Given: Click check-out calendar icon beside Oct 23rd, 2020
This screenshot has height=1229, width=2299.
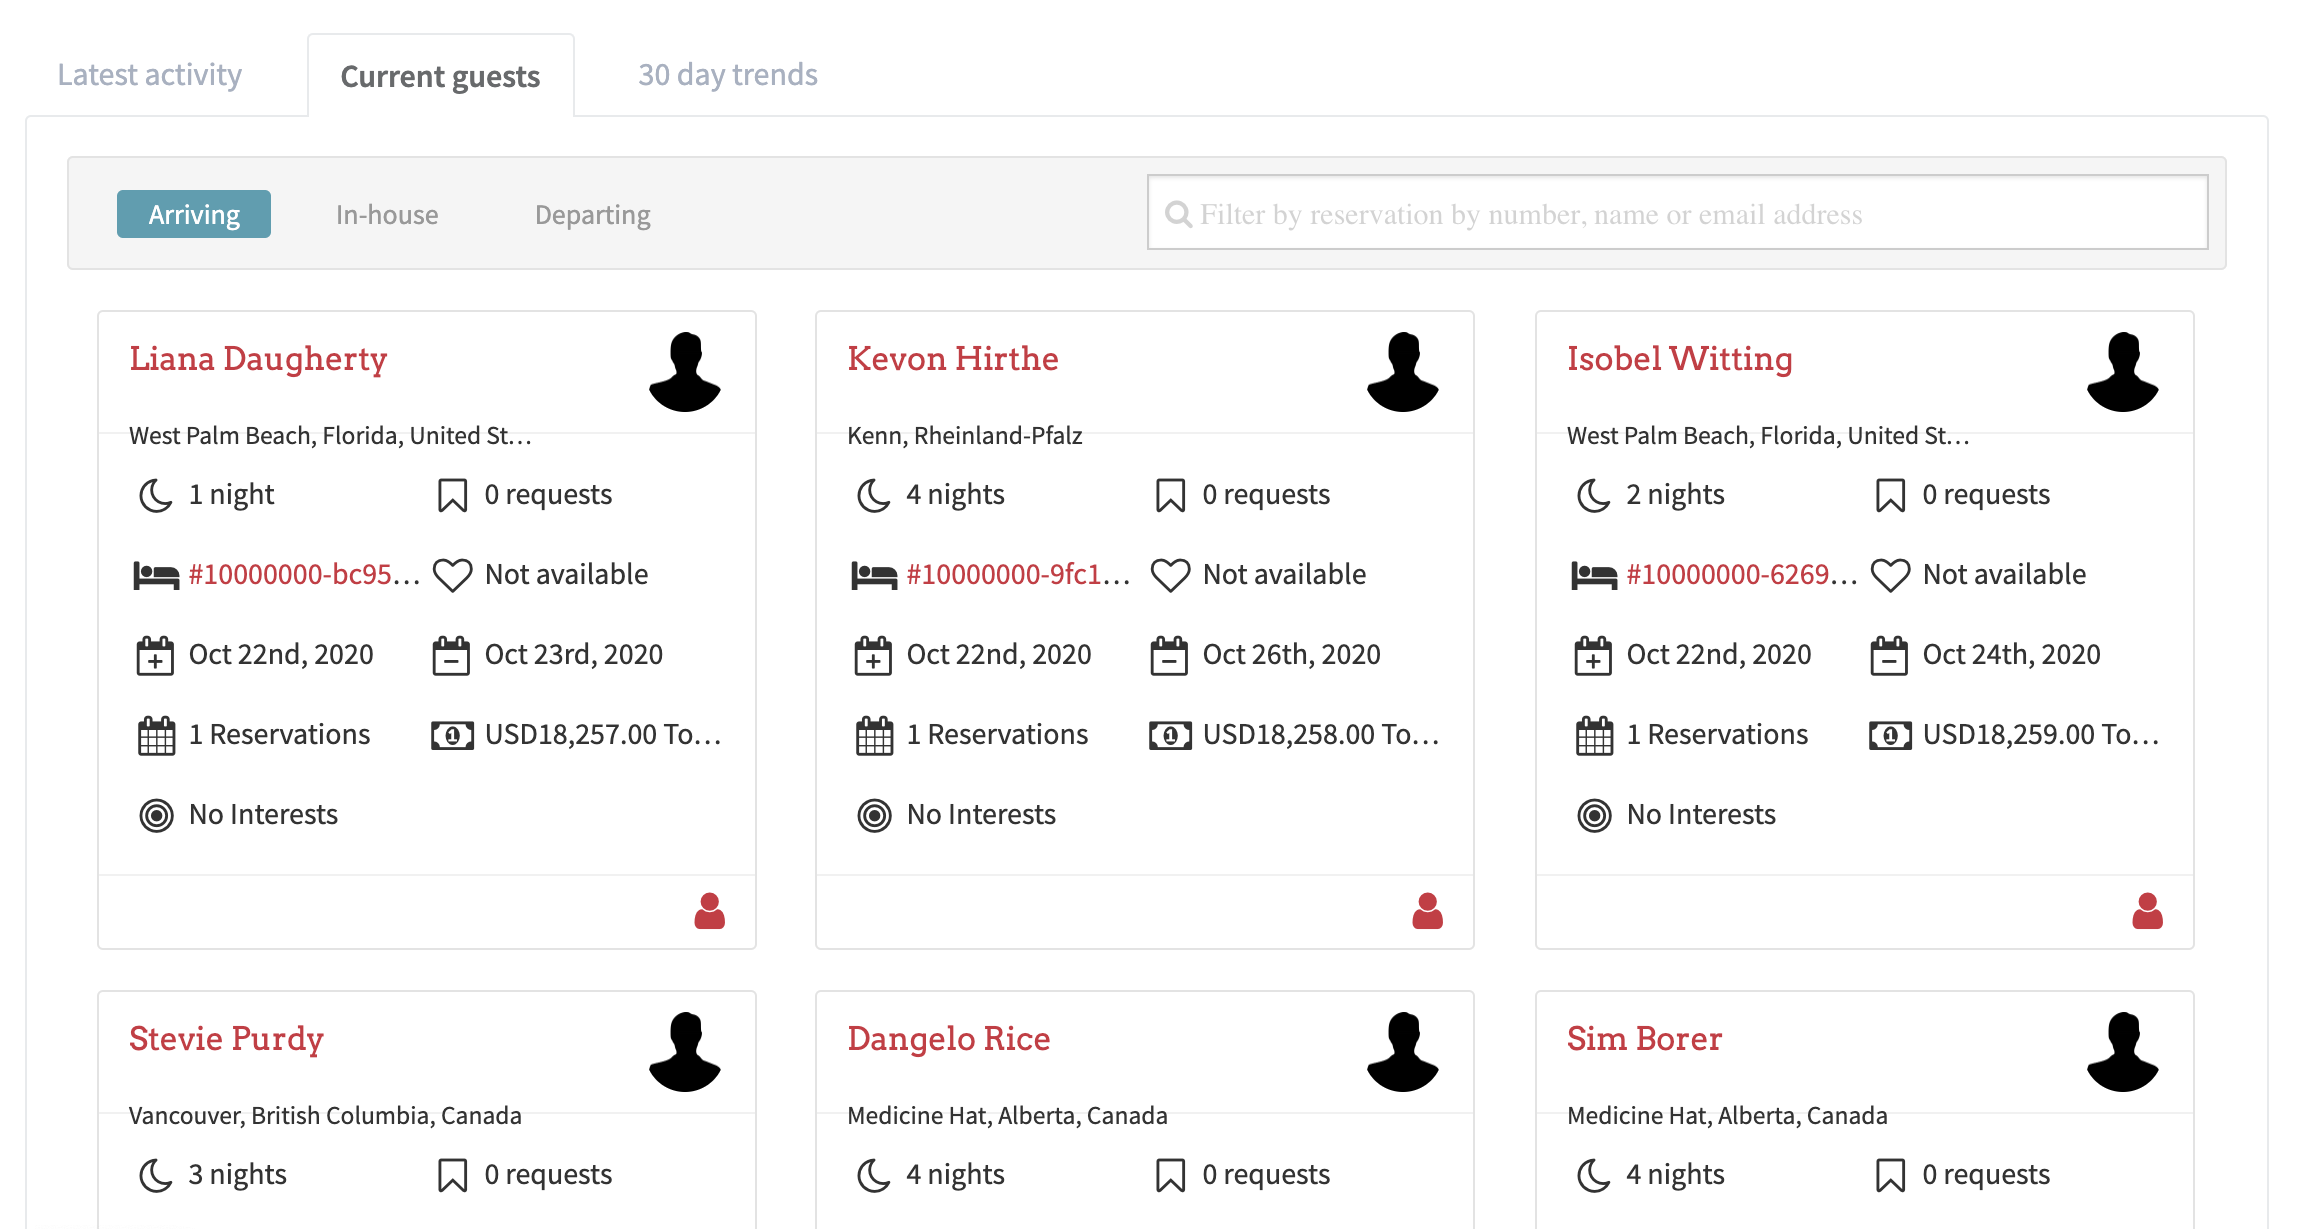Looking at the screenshot, I should pyautogui.click(x=451, y=656).
